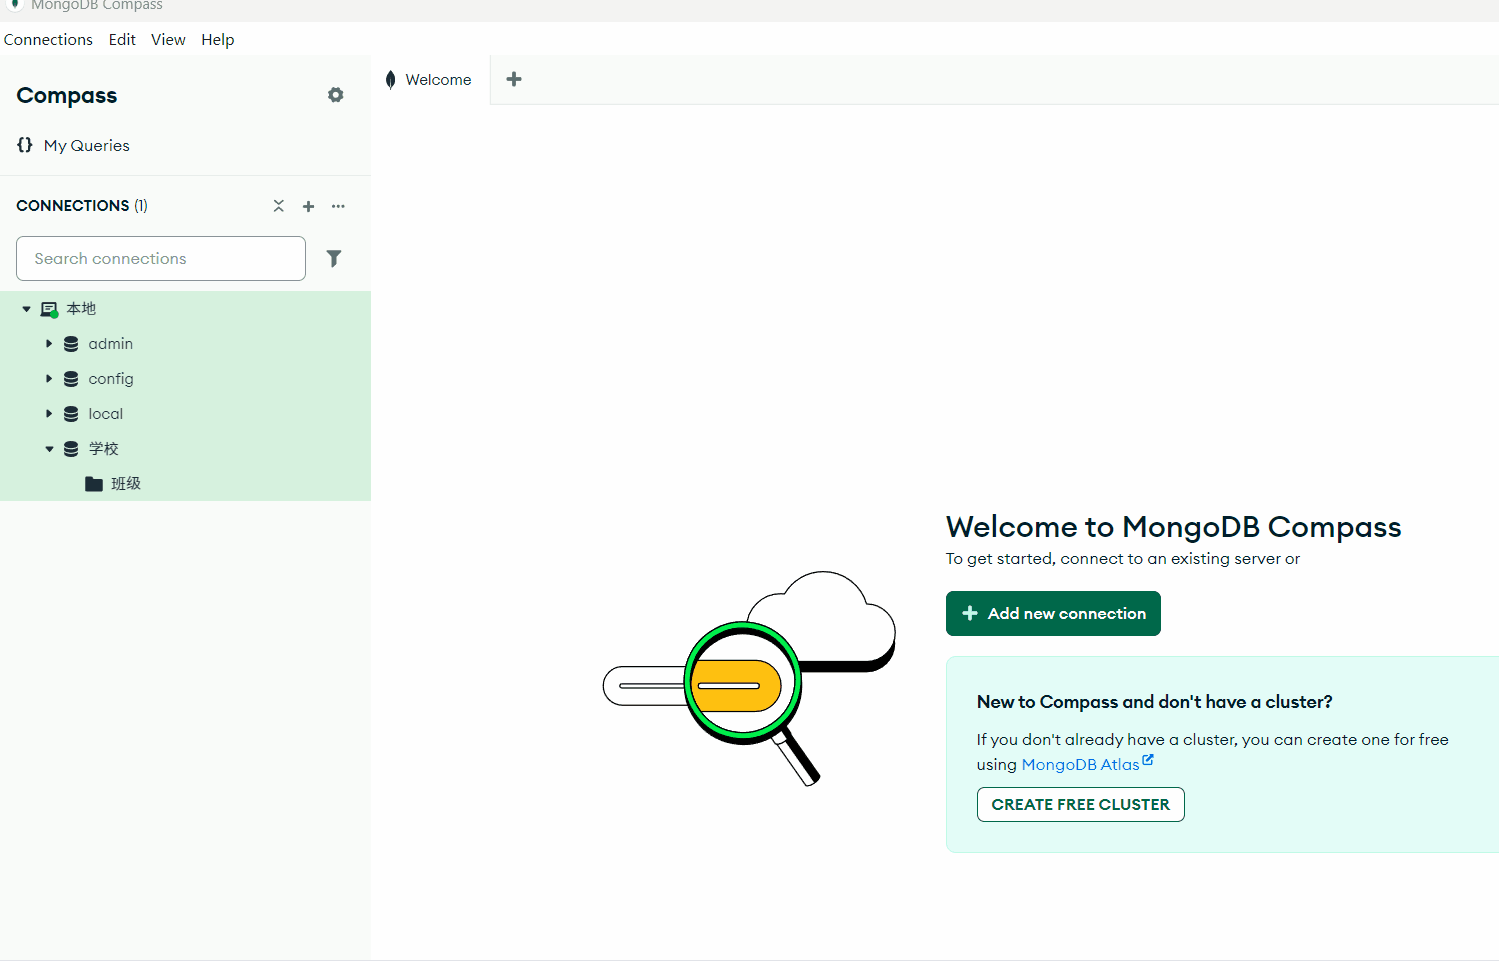The height and width of the screenshot is (961, 1499).
Task: Open My Queries
Action: (x=86, y=146)
